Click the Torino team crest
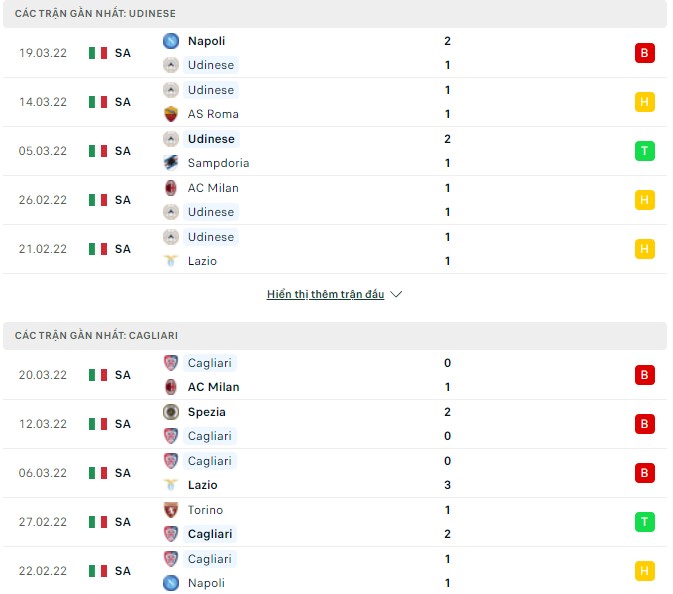Image resolution: width=673 pixels, height=594 pixels. pyautogui.click(x=171, y=510)
